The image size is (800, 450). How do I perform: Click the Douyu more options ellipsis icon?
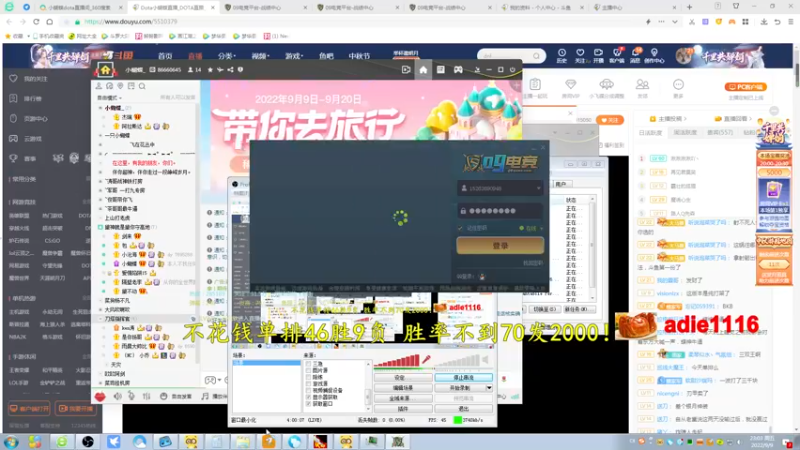[678, 85]
